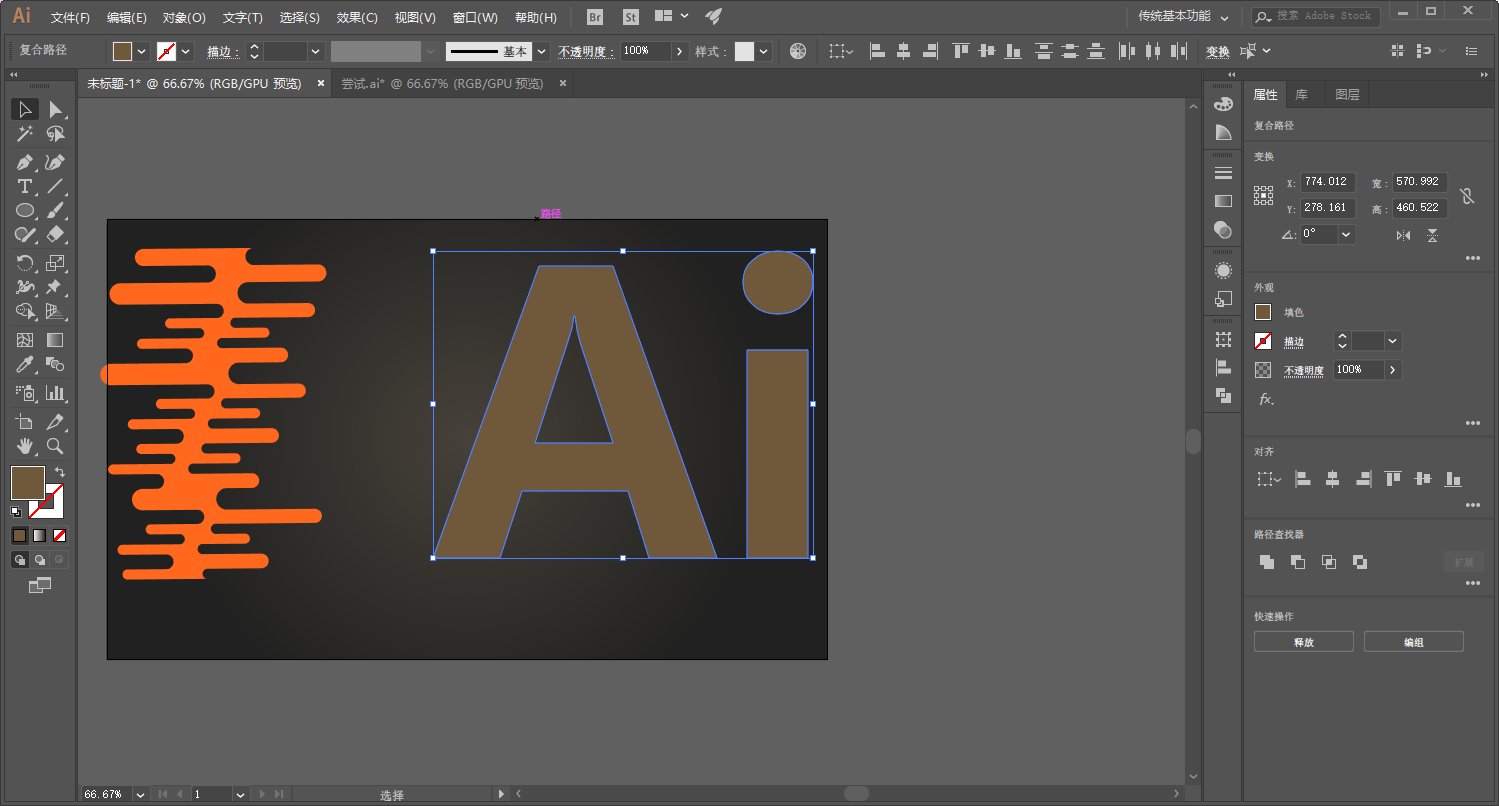
Task: Select the Magic Wand tool
Action: (x=25, y=134)
